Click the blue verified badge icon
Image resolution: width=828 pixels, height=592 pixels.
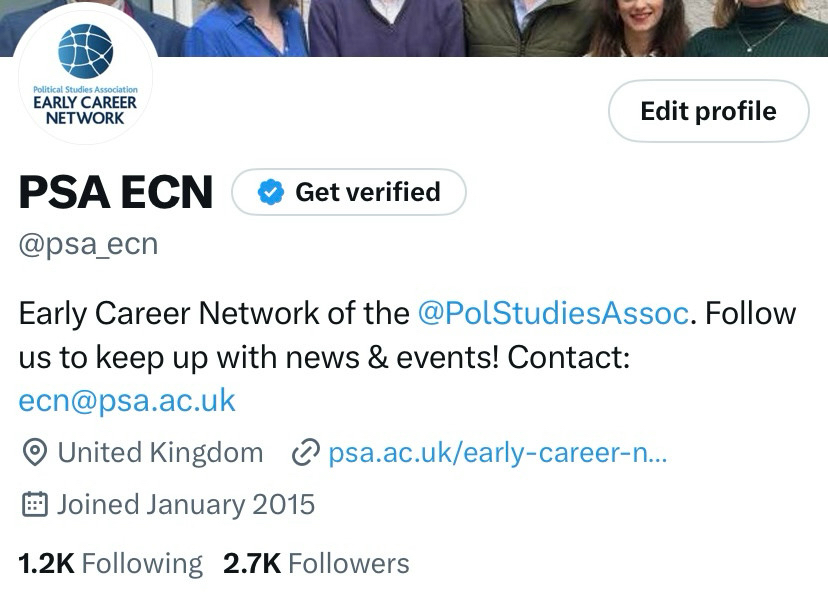(x=270, y=192)
